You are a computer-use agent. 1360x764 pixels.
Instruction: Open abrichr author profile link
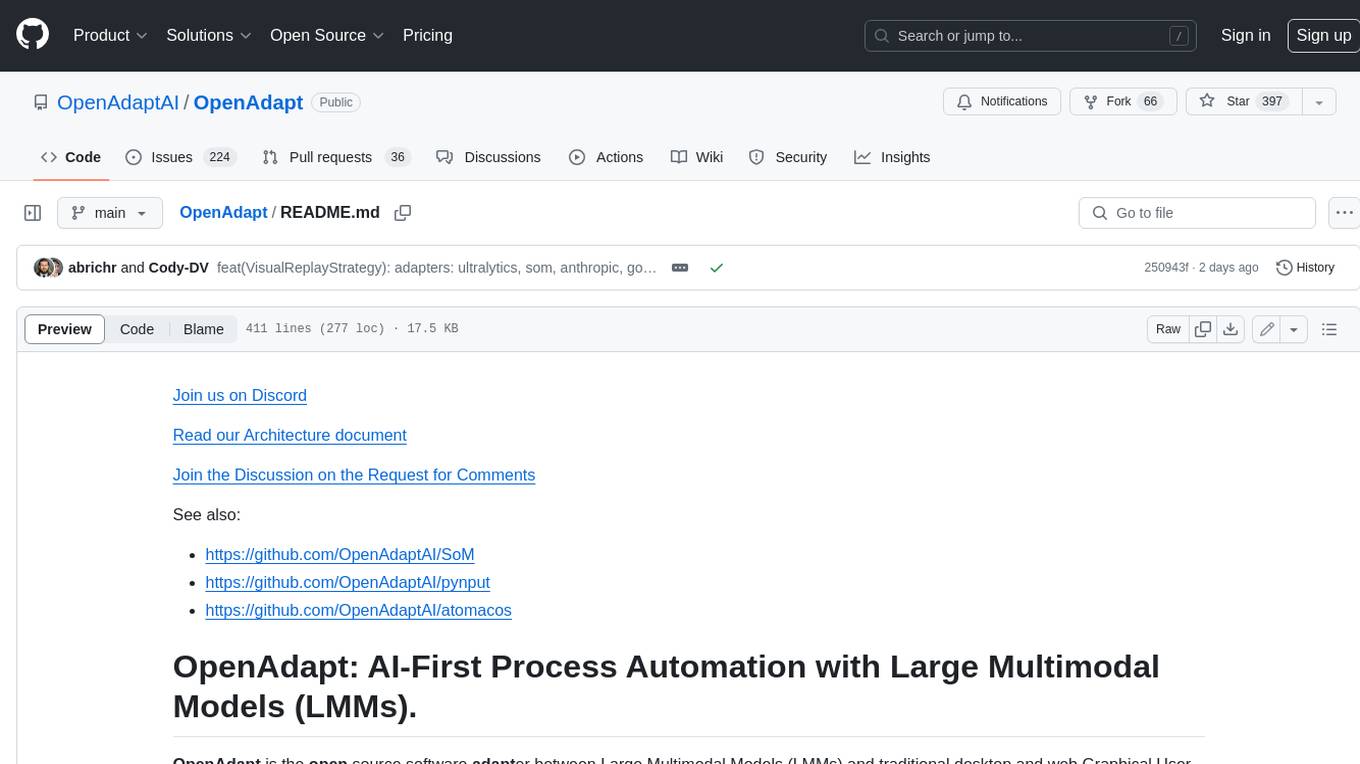[92, 268]
